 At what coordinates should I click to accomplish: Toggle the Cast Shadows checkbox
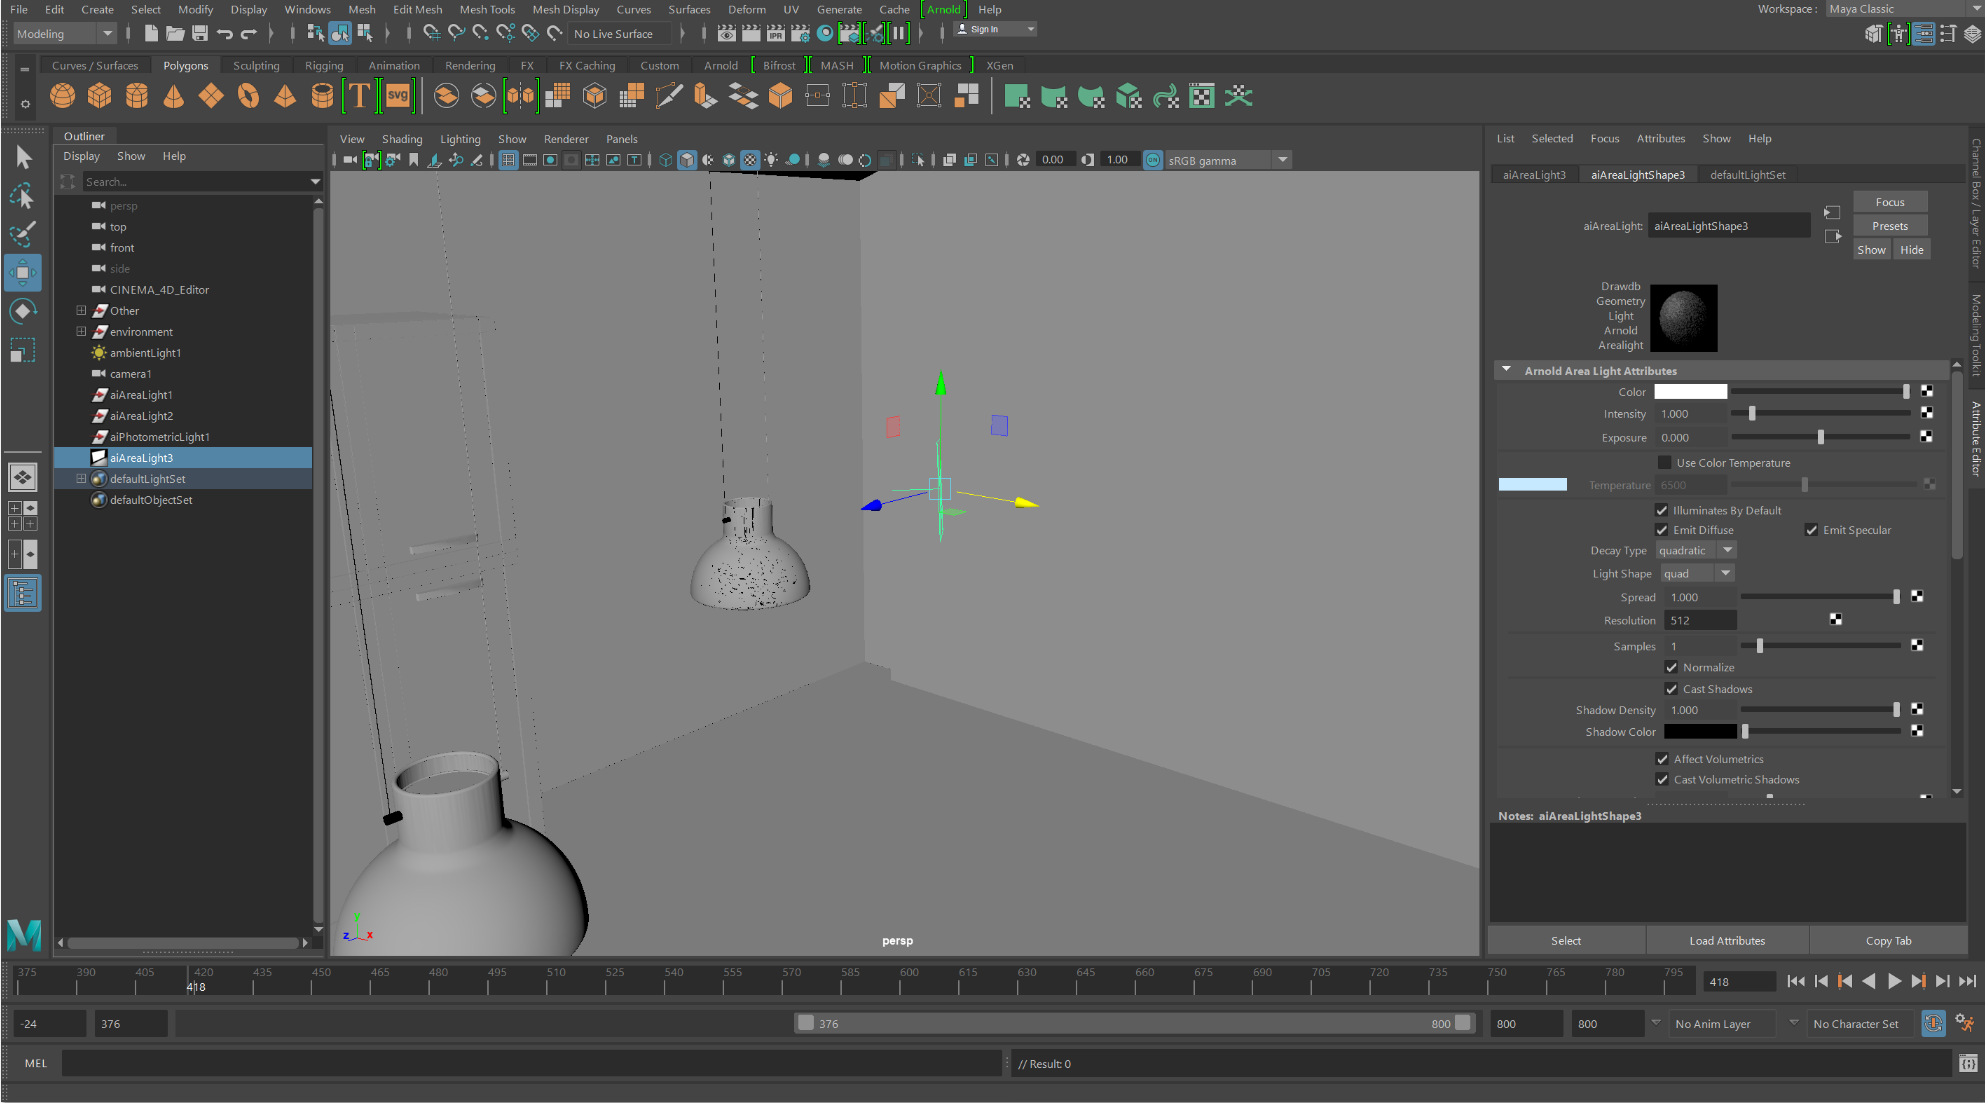[1671, 689]
